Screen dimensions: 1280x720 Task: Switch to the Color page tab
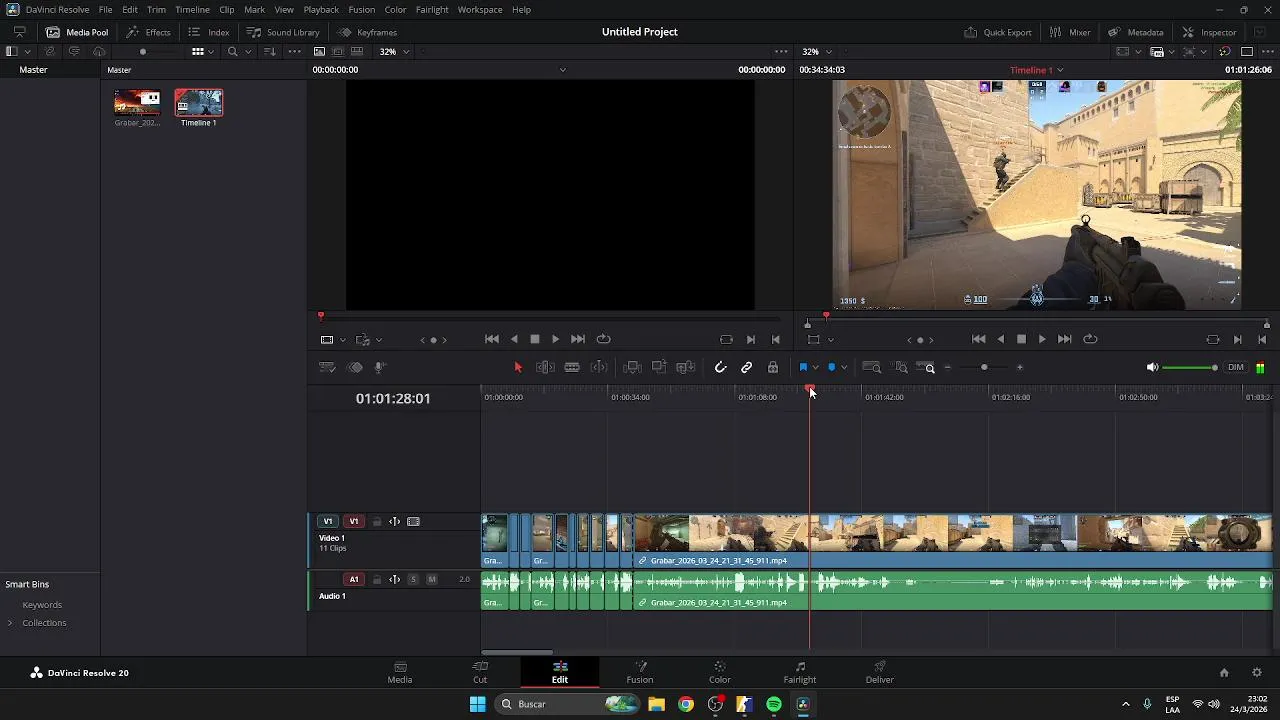tap(720, 672)
